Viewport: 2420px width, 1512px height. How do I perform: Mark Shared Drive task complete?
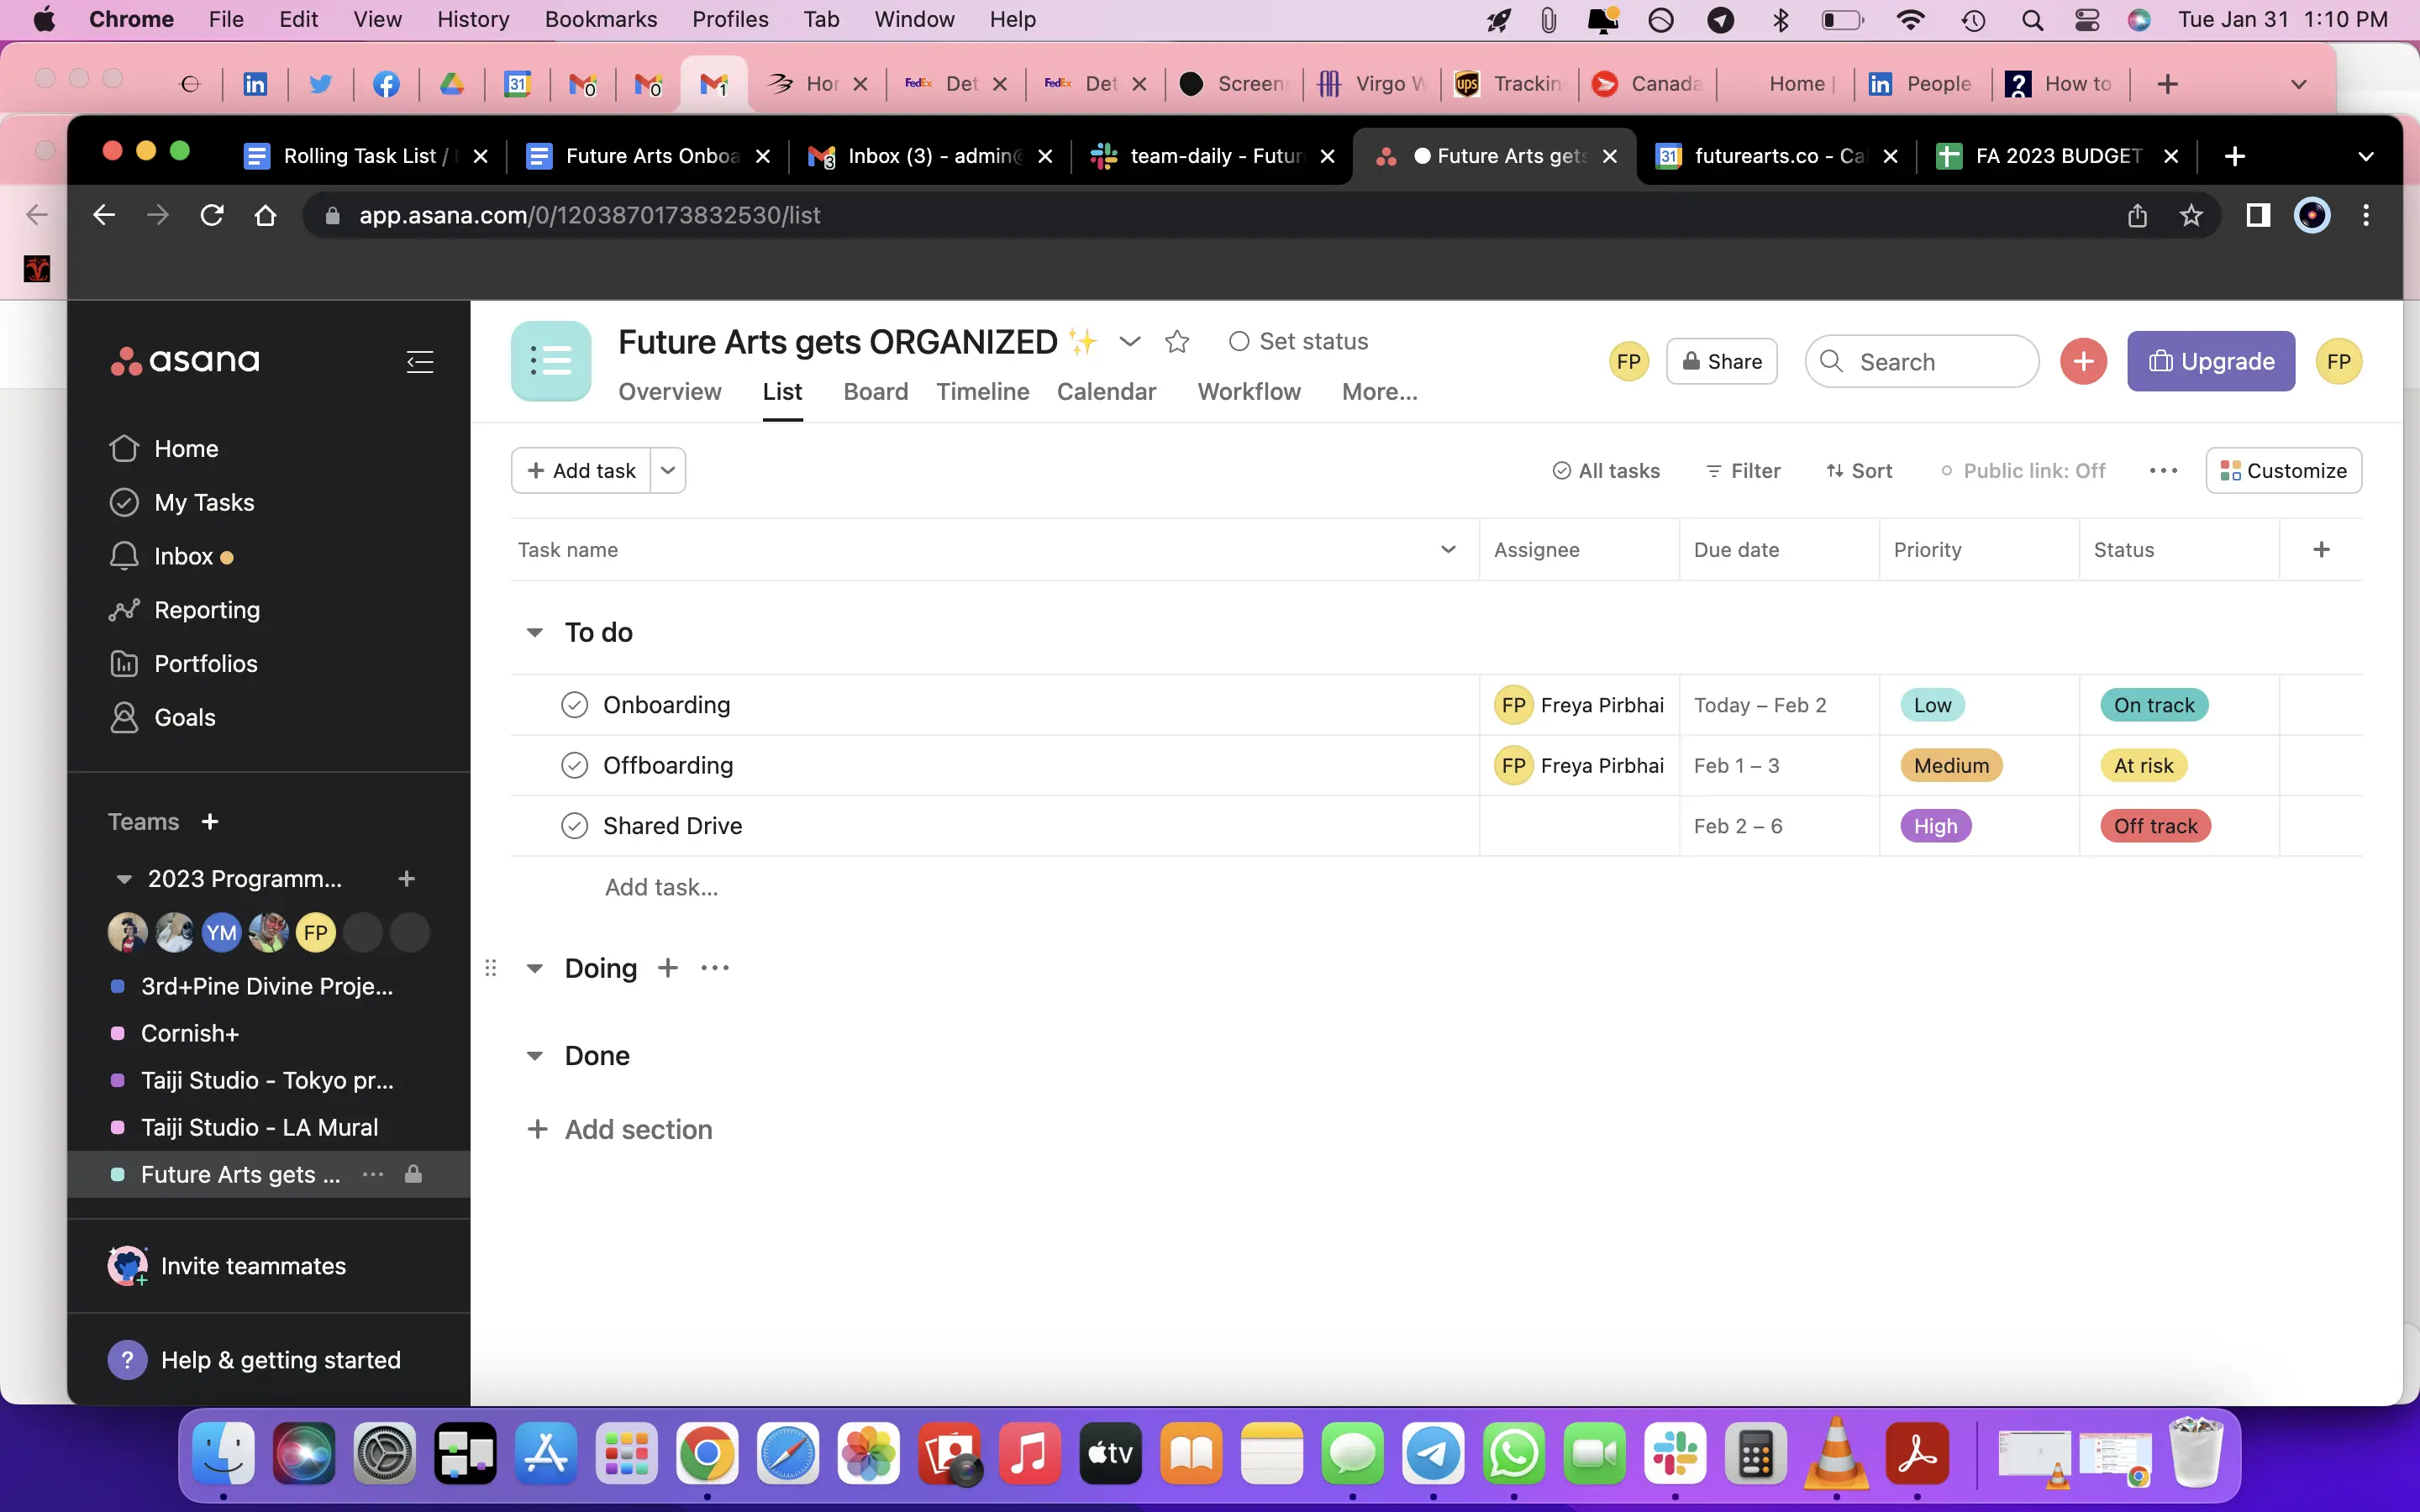(x=574, y=826)
